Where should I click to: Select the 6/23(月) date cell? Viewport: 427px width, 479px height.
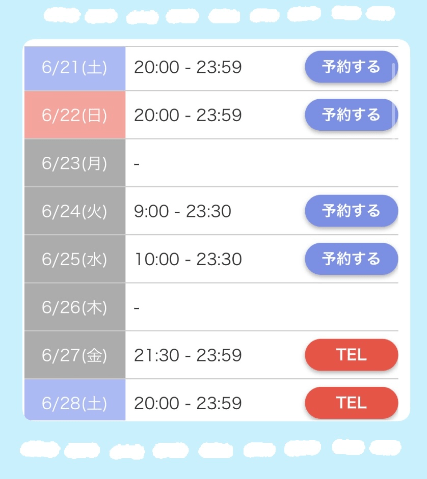tap(75, 163)
